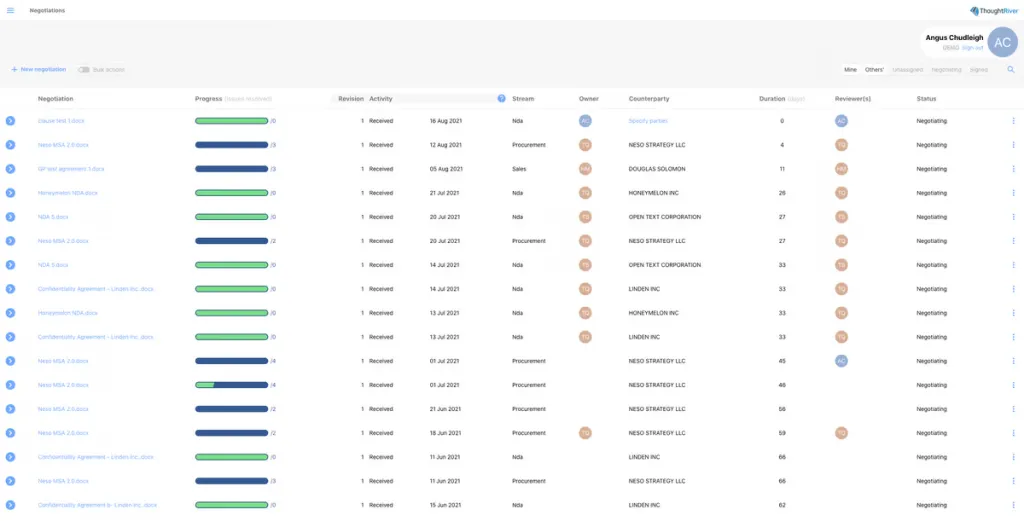Expand the Honeymelon NDA.docx row with 26-day duration
1024x521 pixels.
coord(10,193)
